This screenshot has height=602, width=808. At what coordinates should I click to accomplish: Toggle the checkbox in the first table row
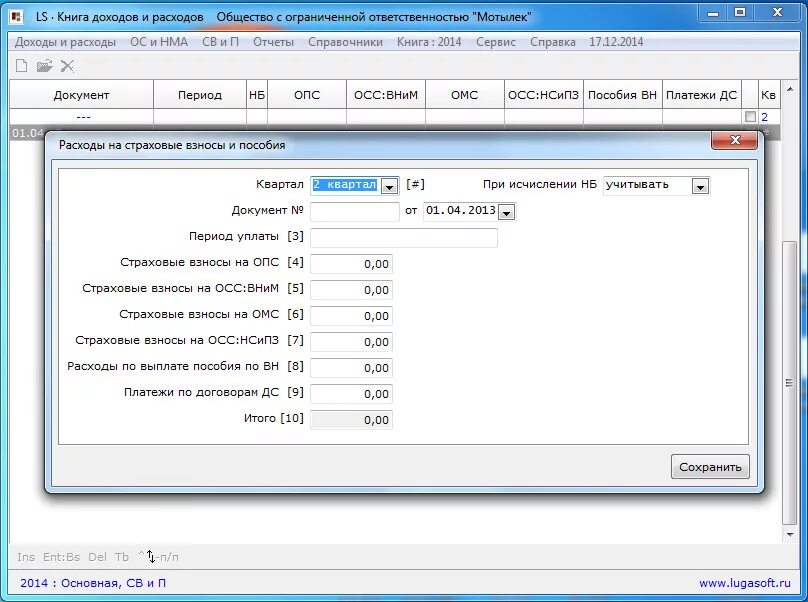click(x=750, y=117)
